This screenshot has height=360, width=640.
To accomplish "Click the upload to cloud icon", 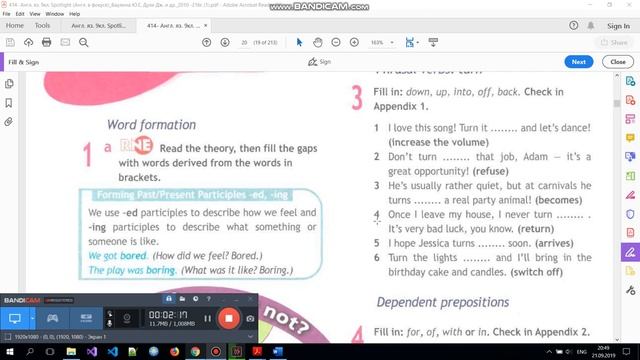I will click(x=28, y=42).
